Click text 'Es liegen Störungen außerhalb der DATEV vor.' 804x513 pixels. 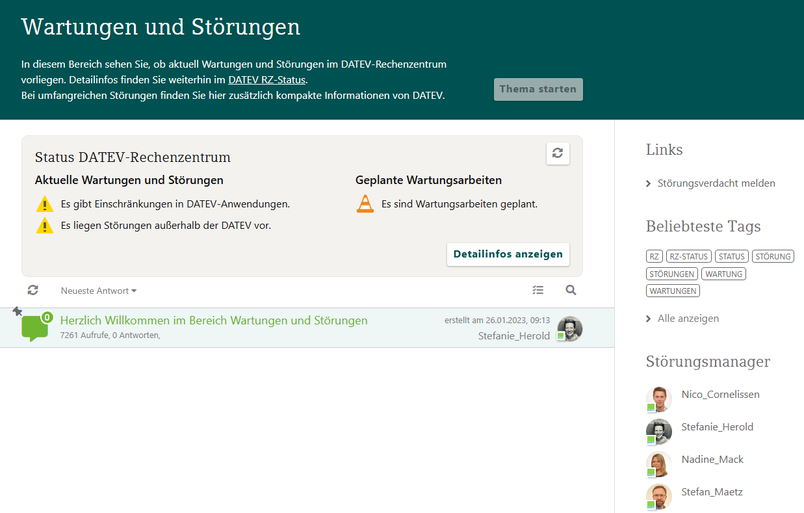pos(166,226)
